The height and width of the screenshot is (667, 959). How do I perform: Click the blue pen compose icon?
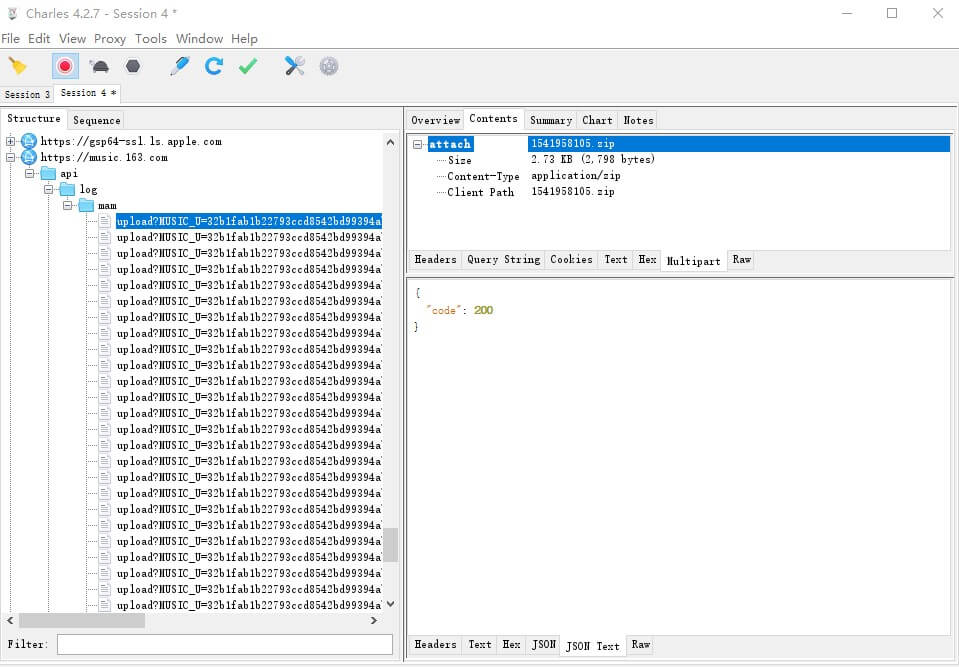[x=180, y=66]
